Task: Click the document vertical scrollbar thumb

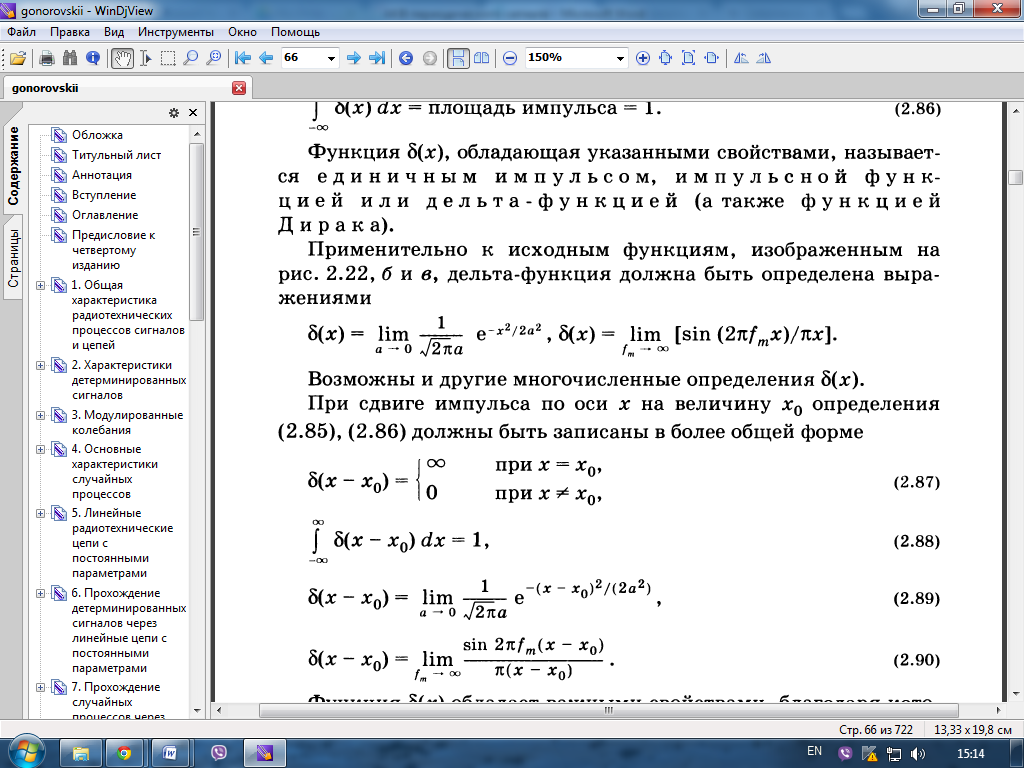Action: click(x=1015, y=178)
